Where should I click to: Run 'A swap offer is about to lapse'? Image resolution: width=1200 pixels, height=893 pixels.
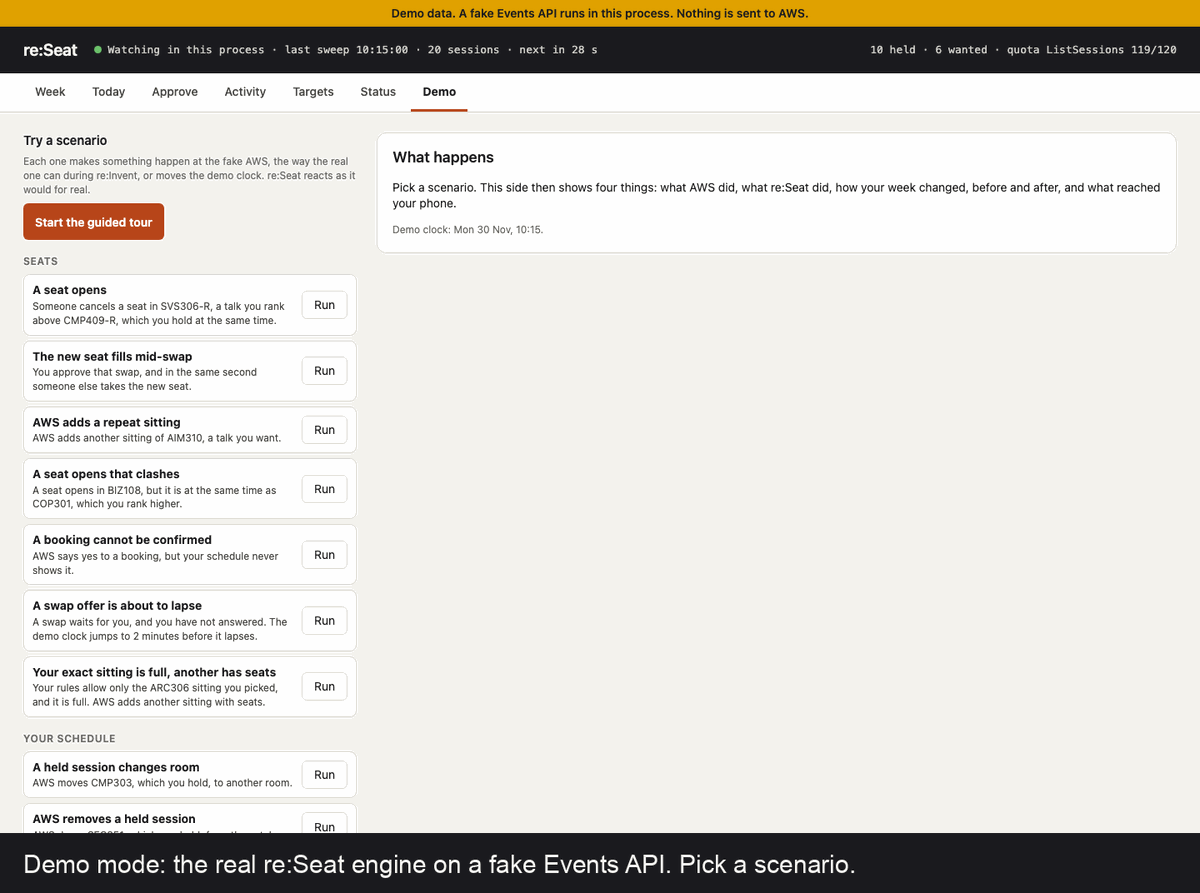[x=324, y=621]
